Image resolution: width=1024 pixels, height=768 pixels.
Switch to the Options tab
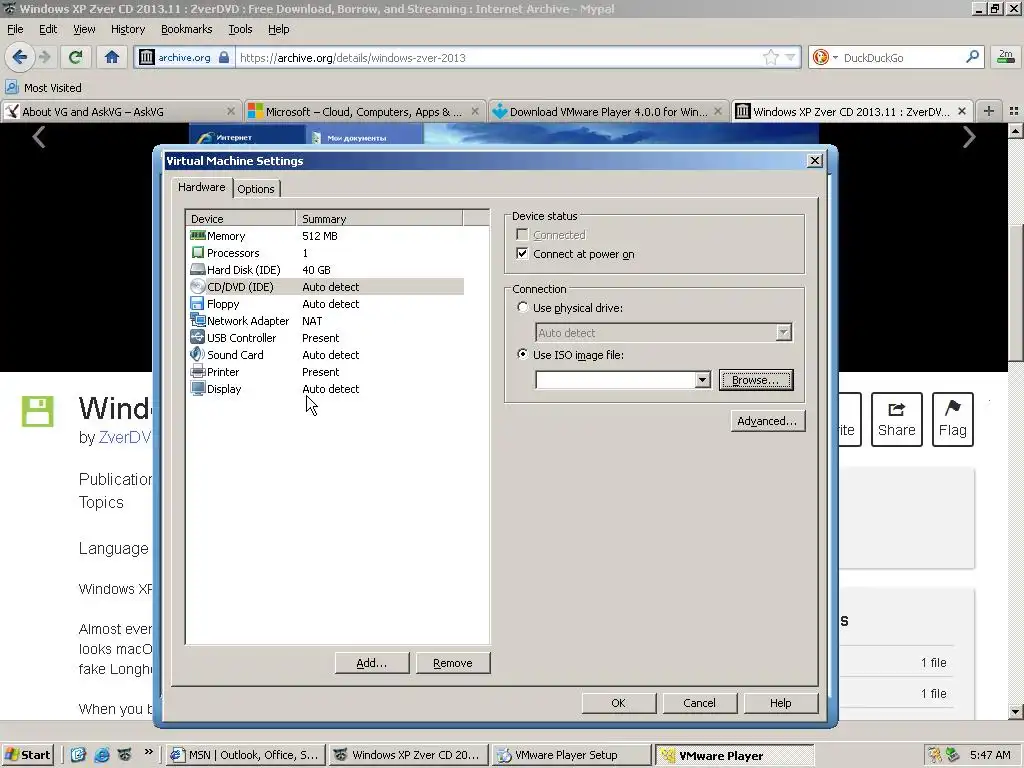[255, 189]
